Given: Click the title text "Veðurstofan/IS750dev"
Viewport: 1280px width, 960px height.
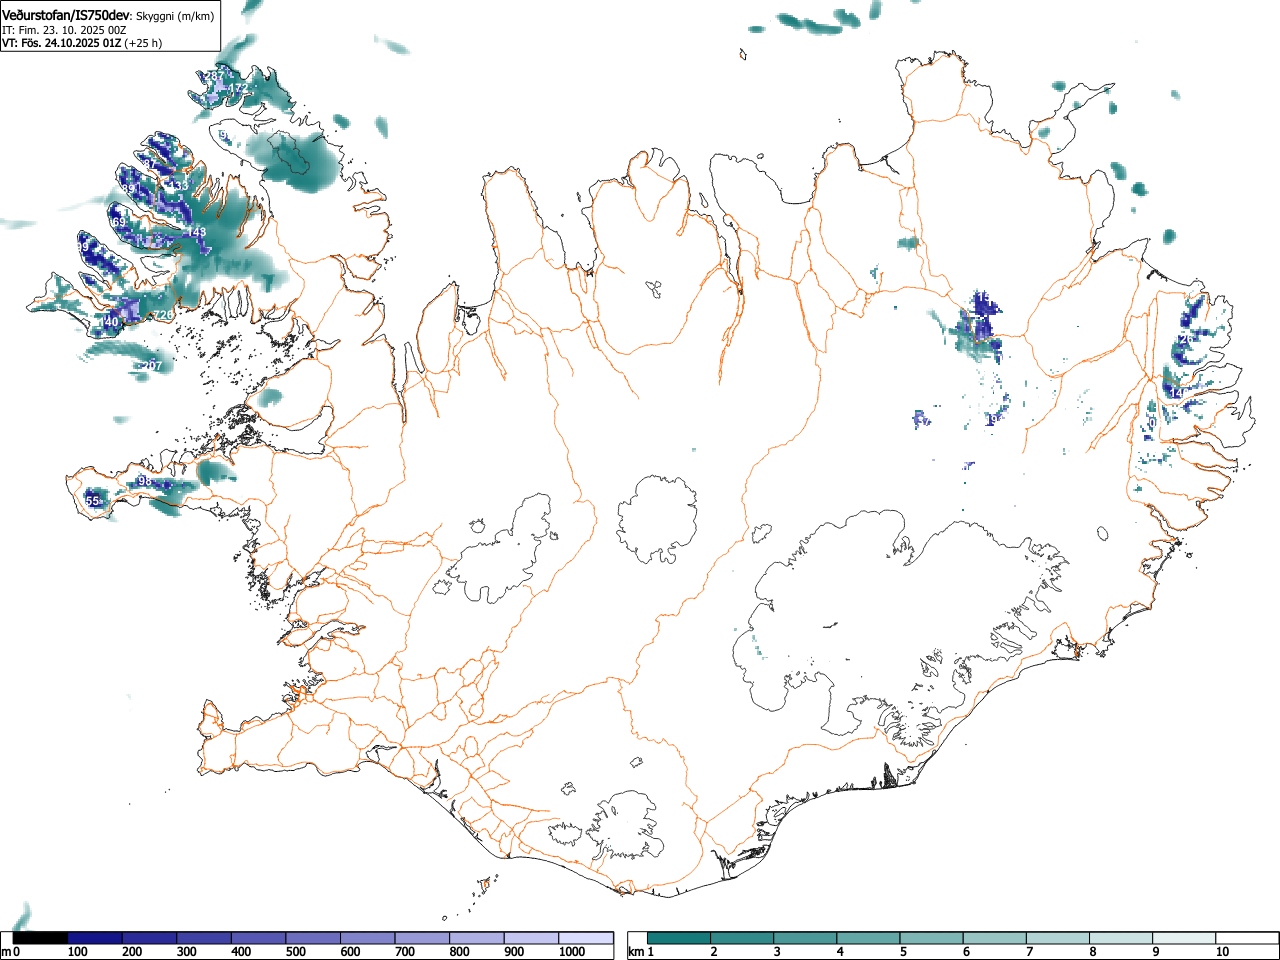Looking at the screenshot, I should 66,15.
